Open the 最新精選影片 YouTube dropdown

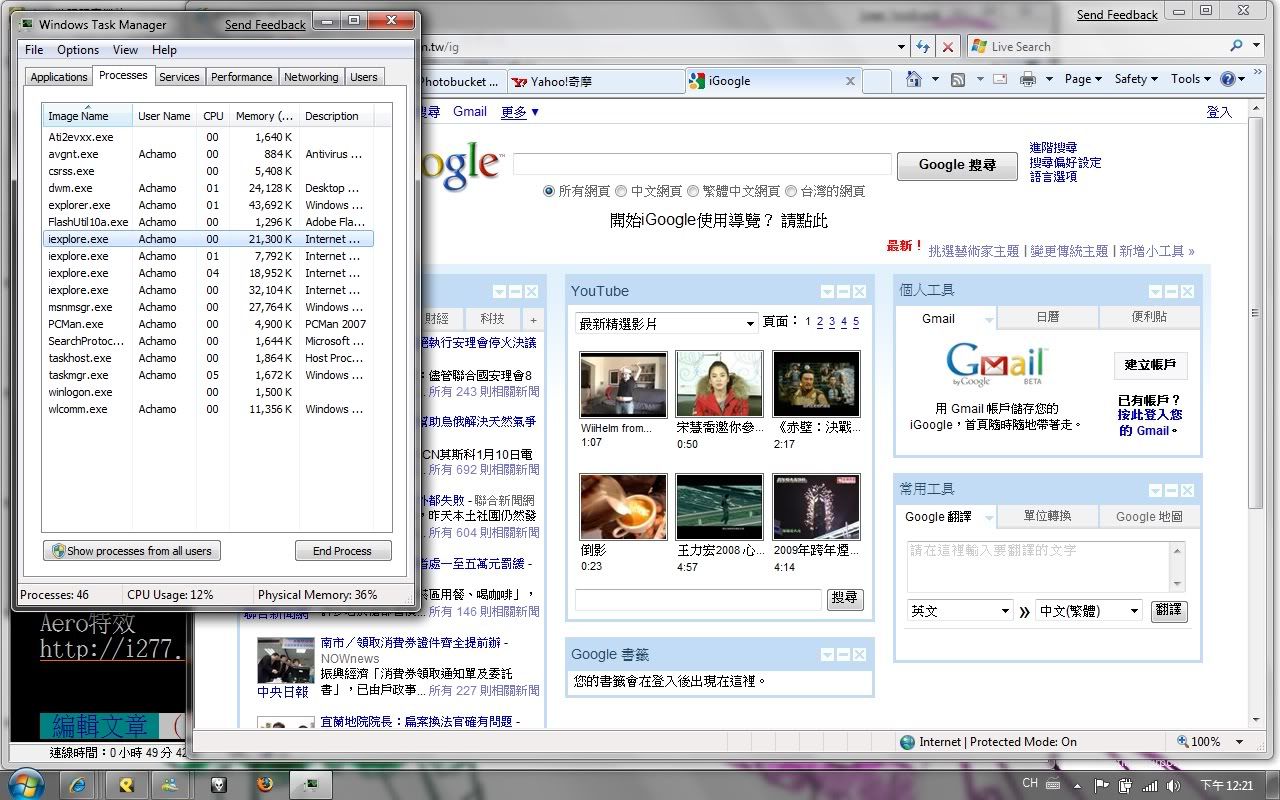click(x=666, y=323)
